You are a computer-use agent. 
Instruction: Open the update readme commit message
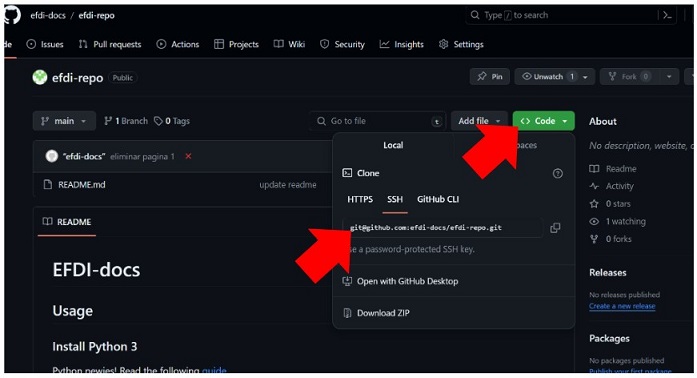tap(288, 185)
